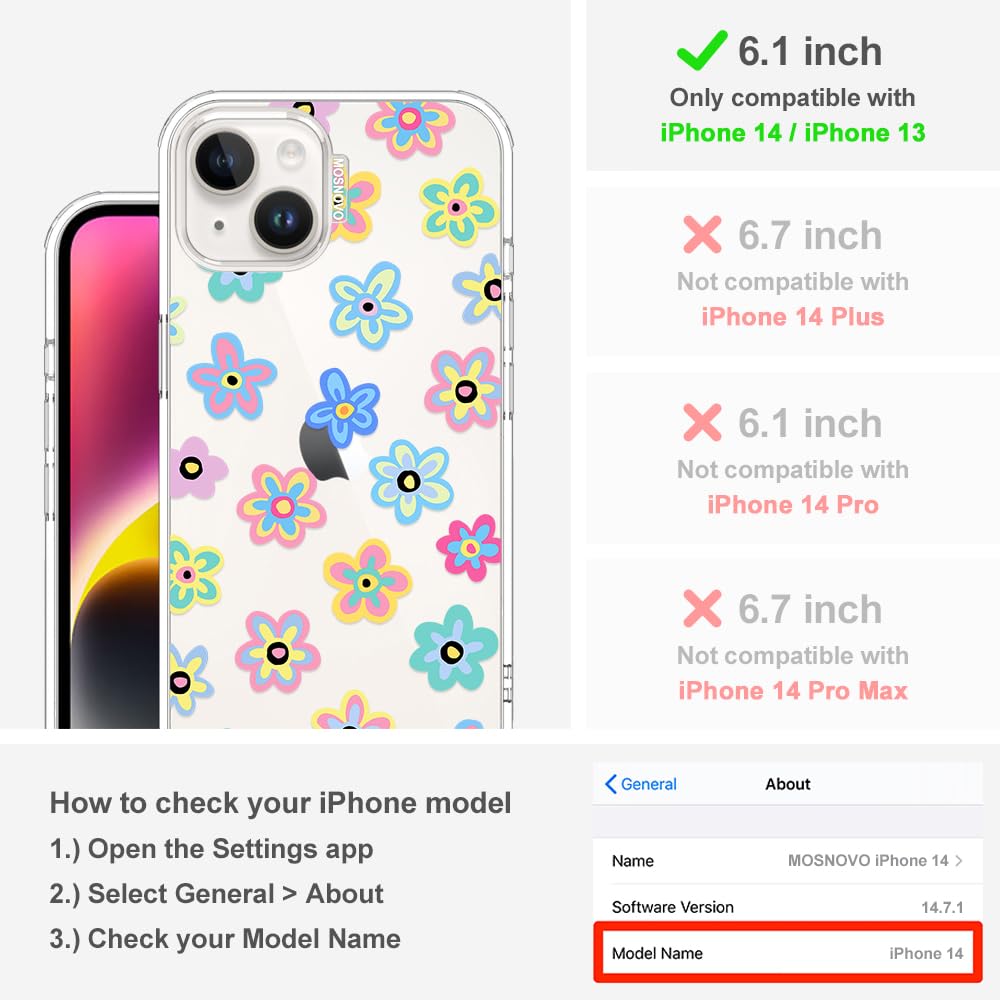Select the highlighted Model Name row
Image resolution: width=1000 pixels, height=1000 pixels.
click(x=788, y=953)
